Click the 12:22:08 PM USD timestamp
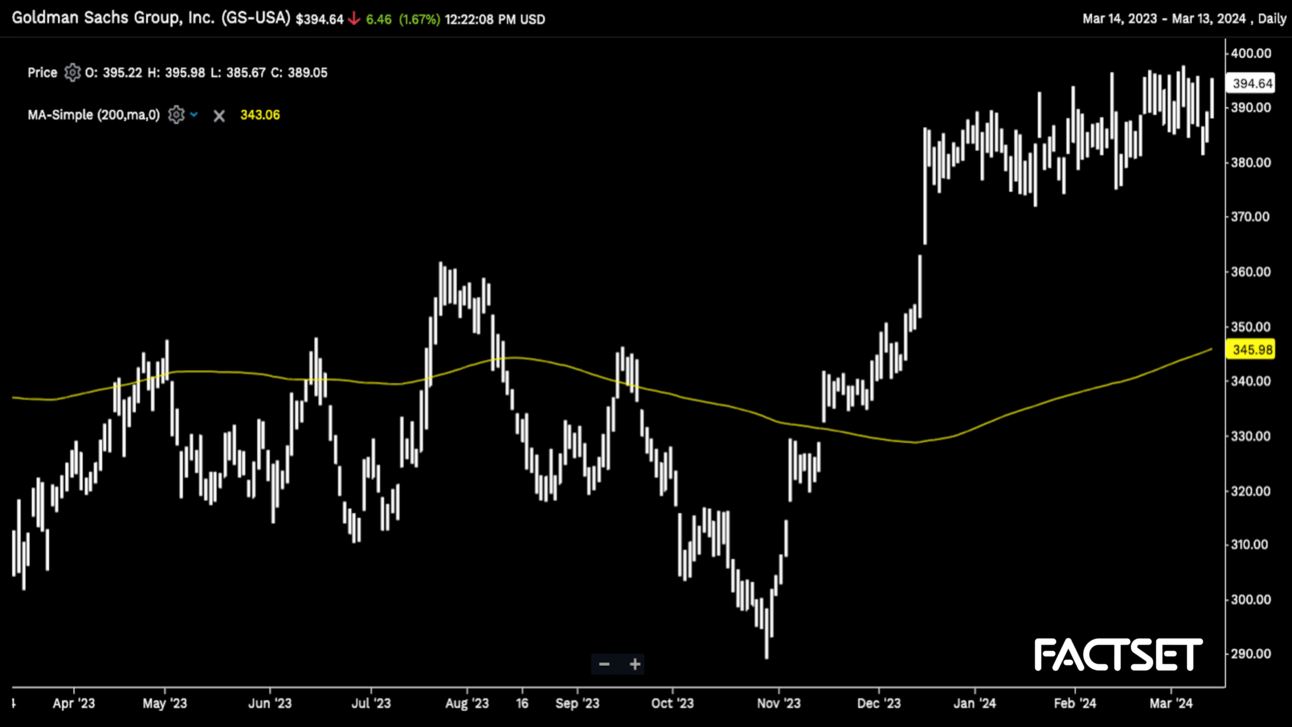 (x=495, y=19)
